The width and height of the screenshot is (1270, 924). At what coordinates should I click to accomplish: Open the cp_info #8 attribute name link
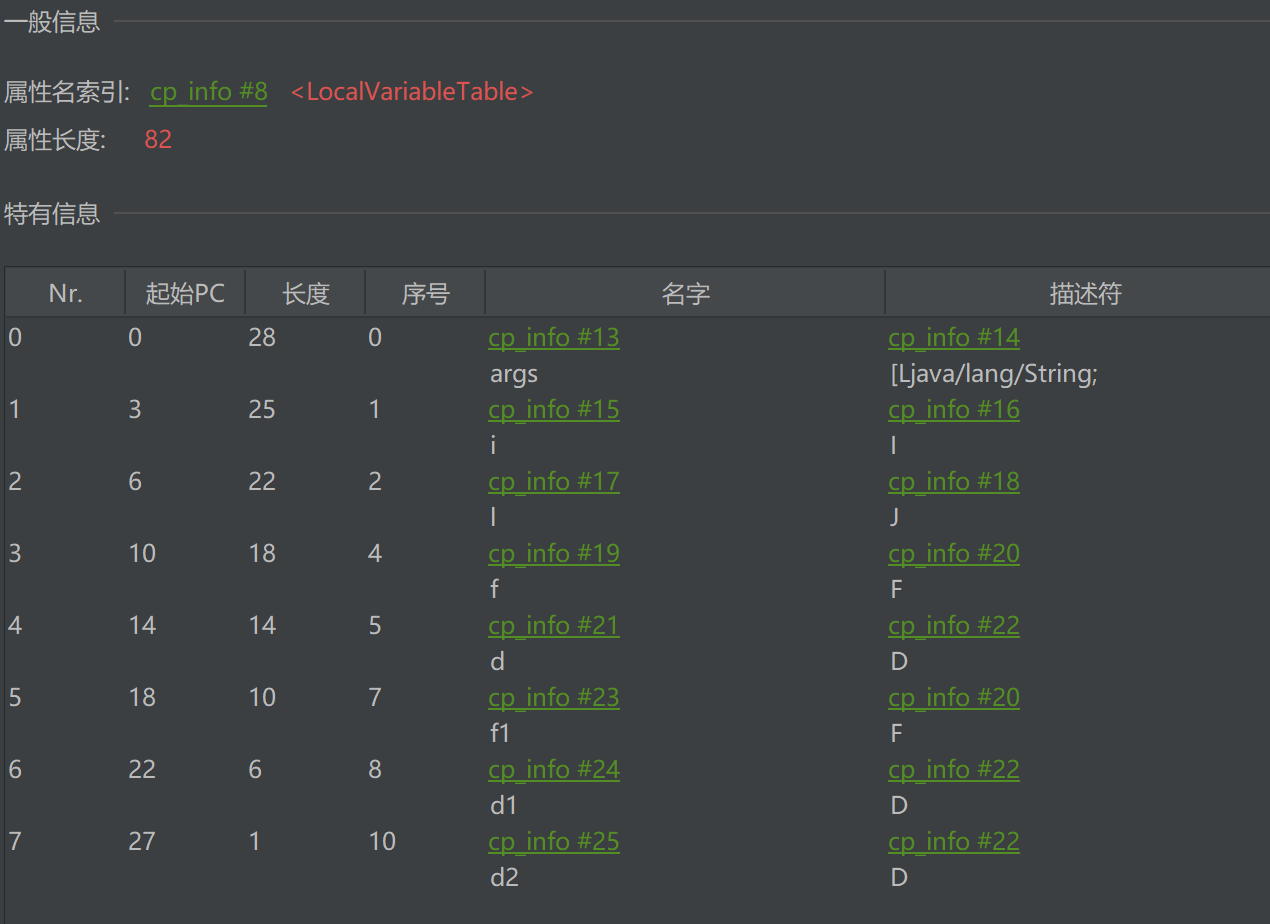[x=208, y=92]
